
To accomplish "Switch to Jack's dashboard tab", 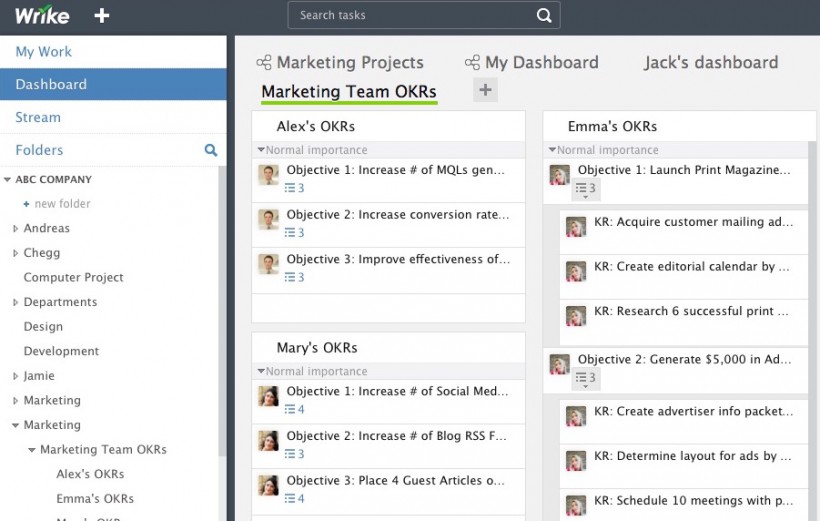I will coord(711,62).
